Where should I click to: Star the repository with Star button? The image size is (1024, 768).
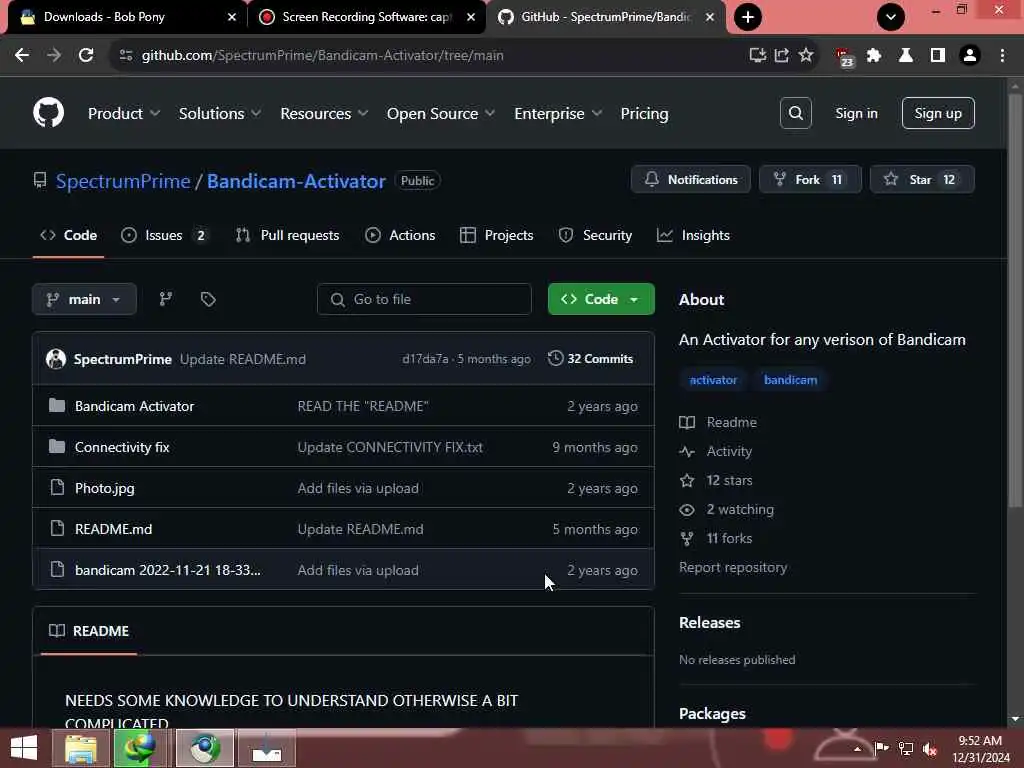pyautogui.click(x=921, y=179)
